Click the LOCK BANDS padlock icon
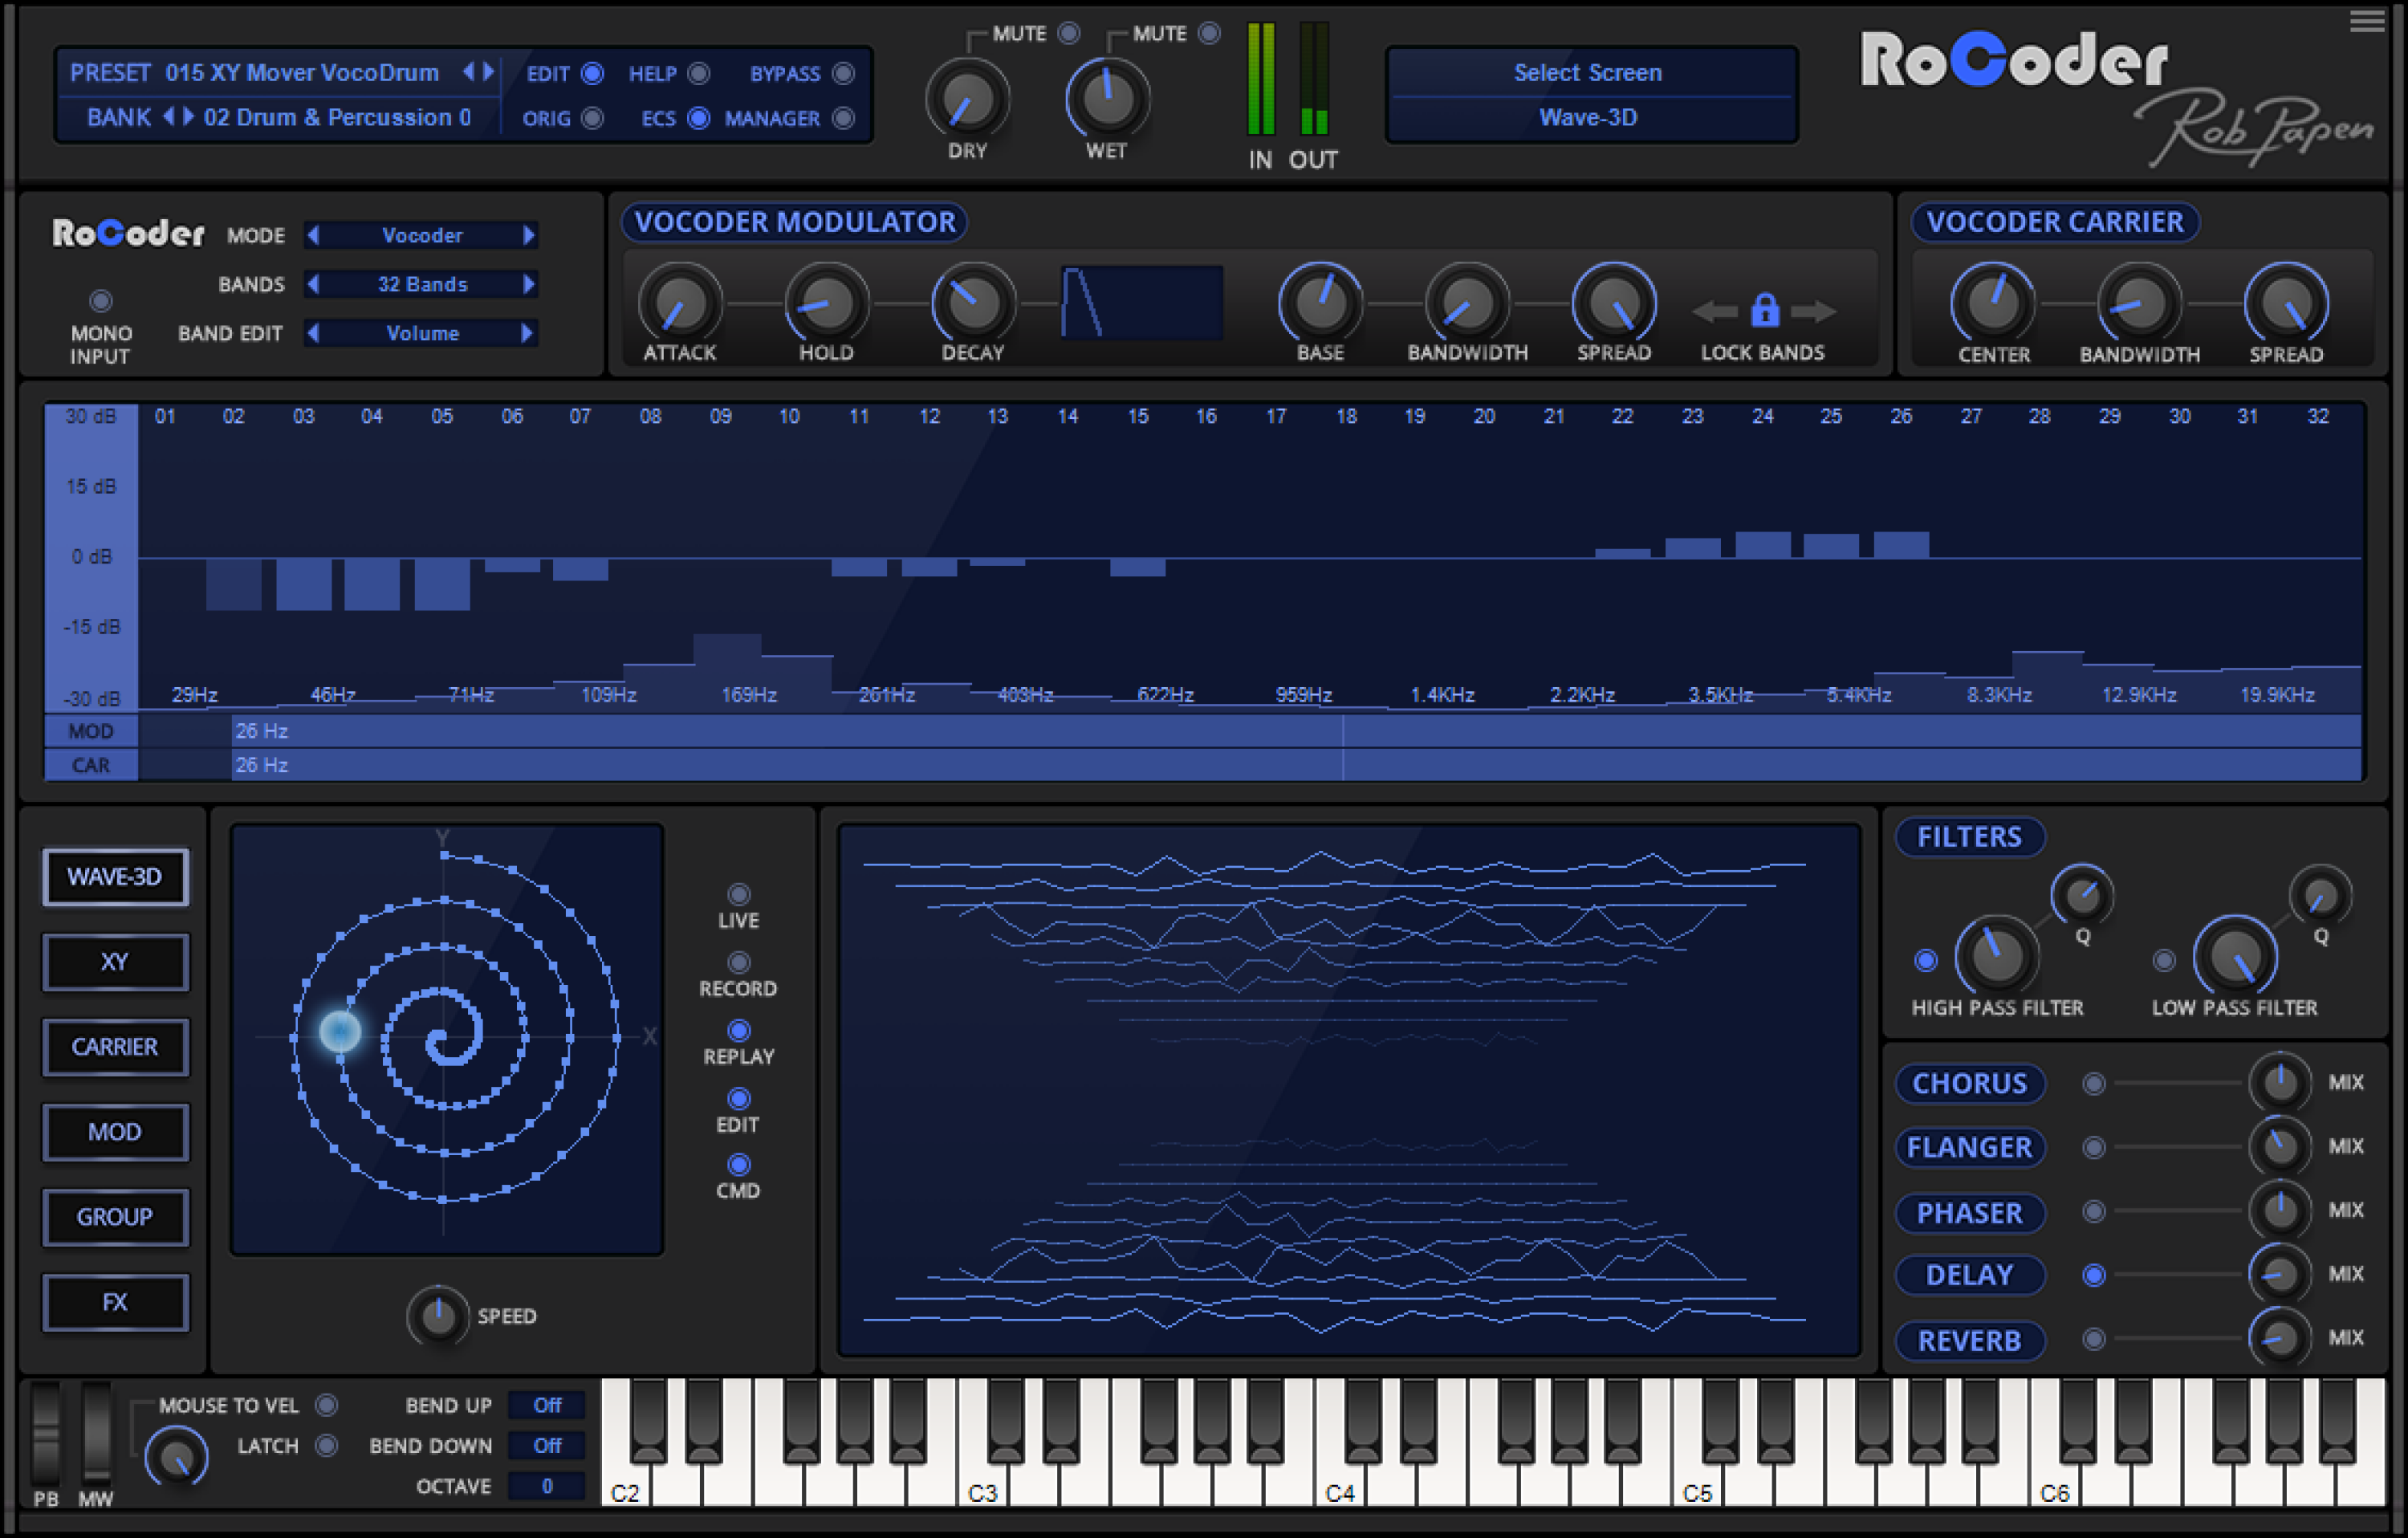The width and height of the screenshot is (2408, 1538). pos(1765,310)
